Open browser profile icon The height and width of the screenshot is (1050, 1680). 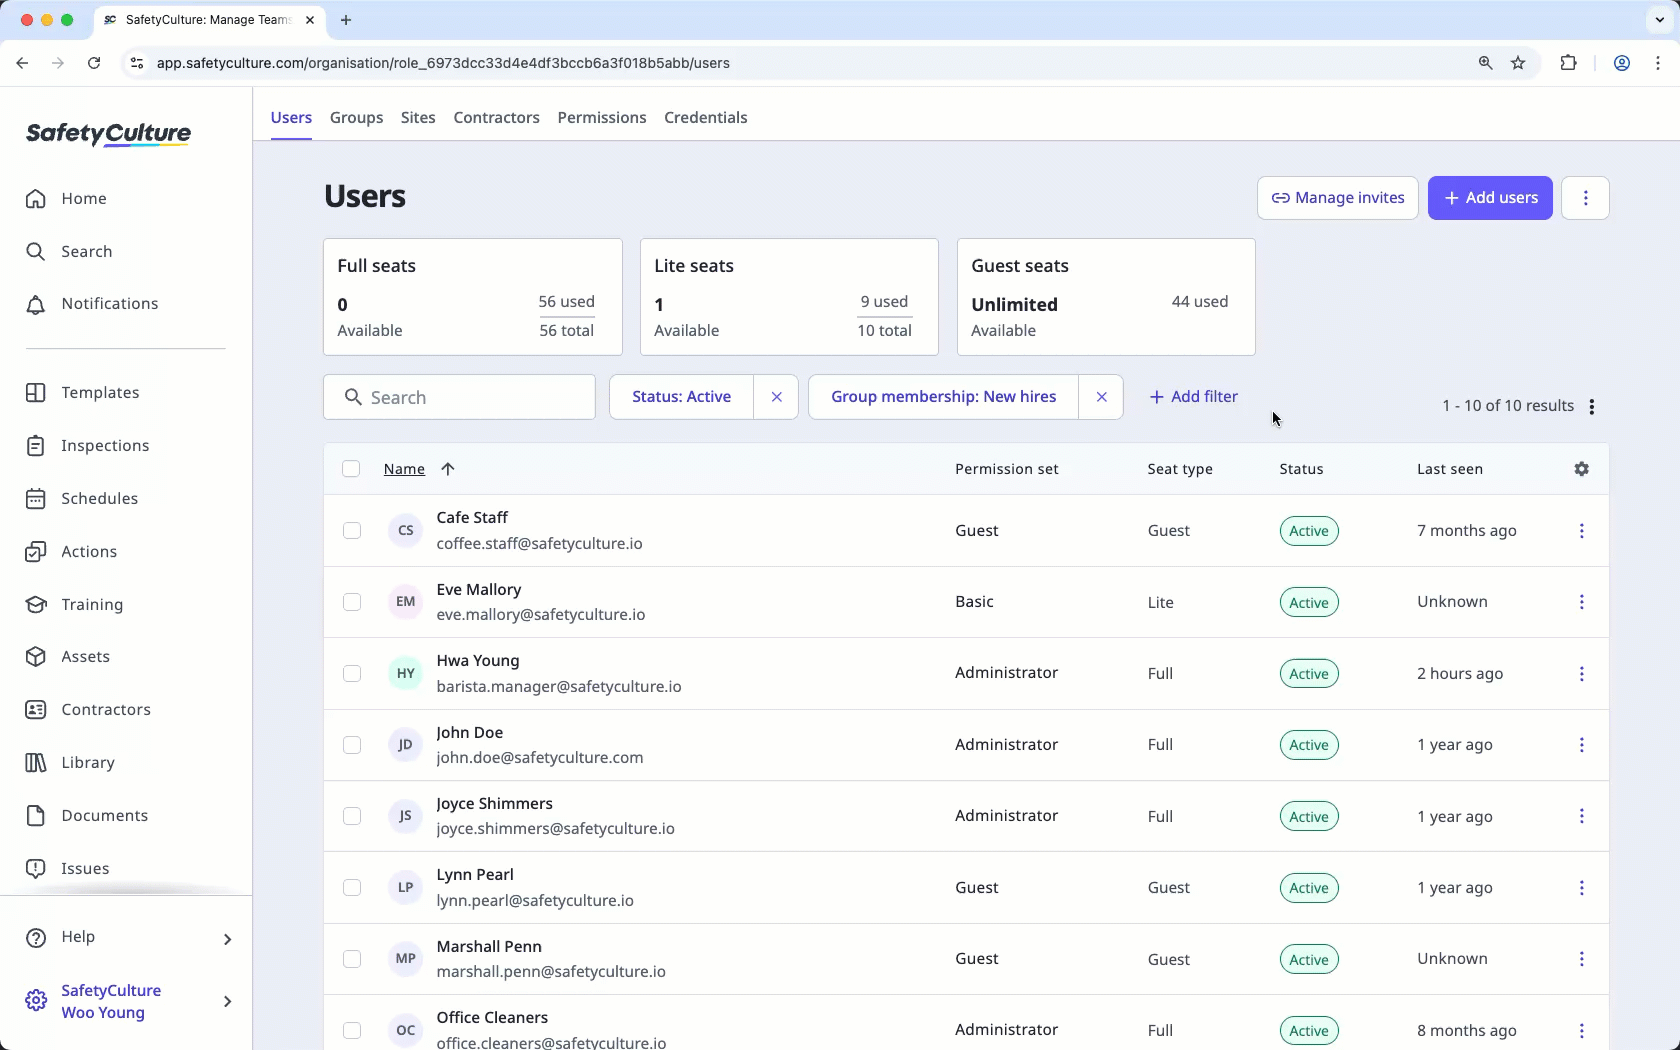[1622, 63]
